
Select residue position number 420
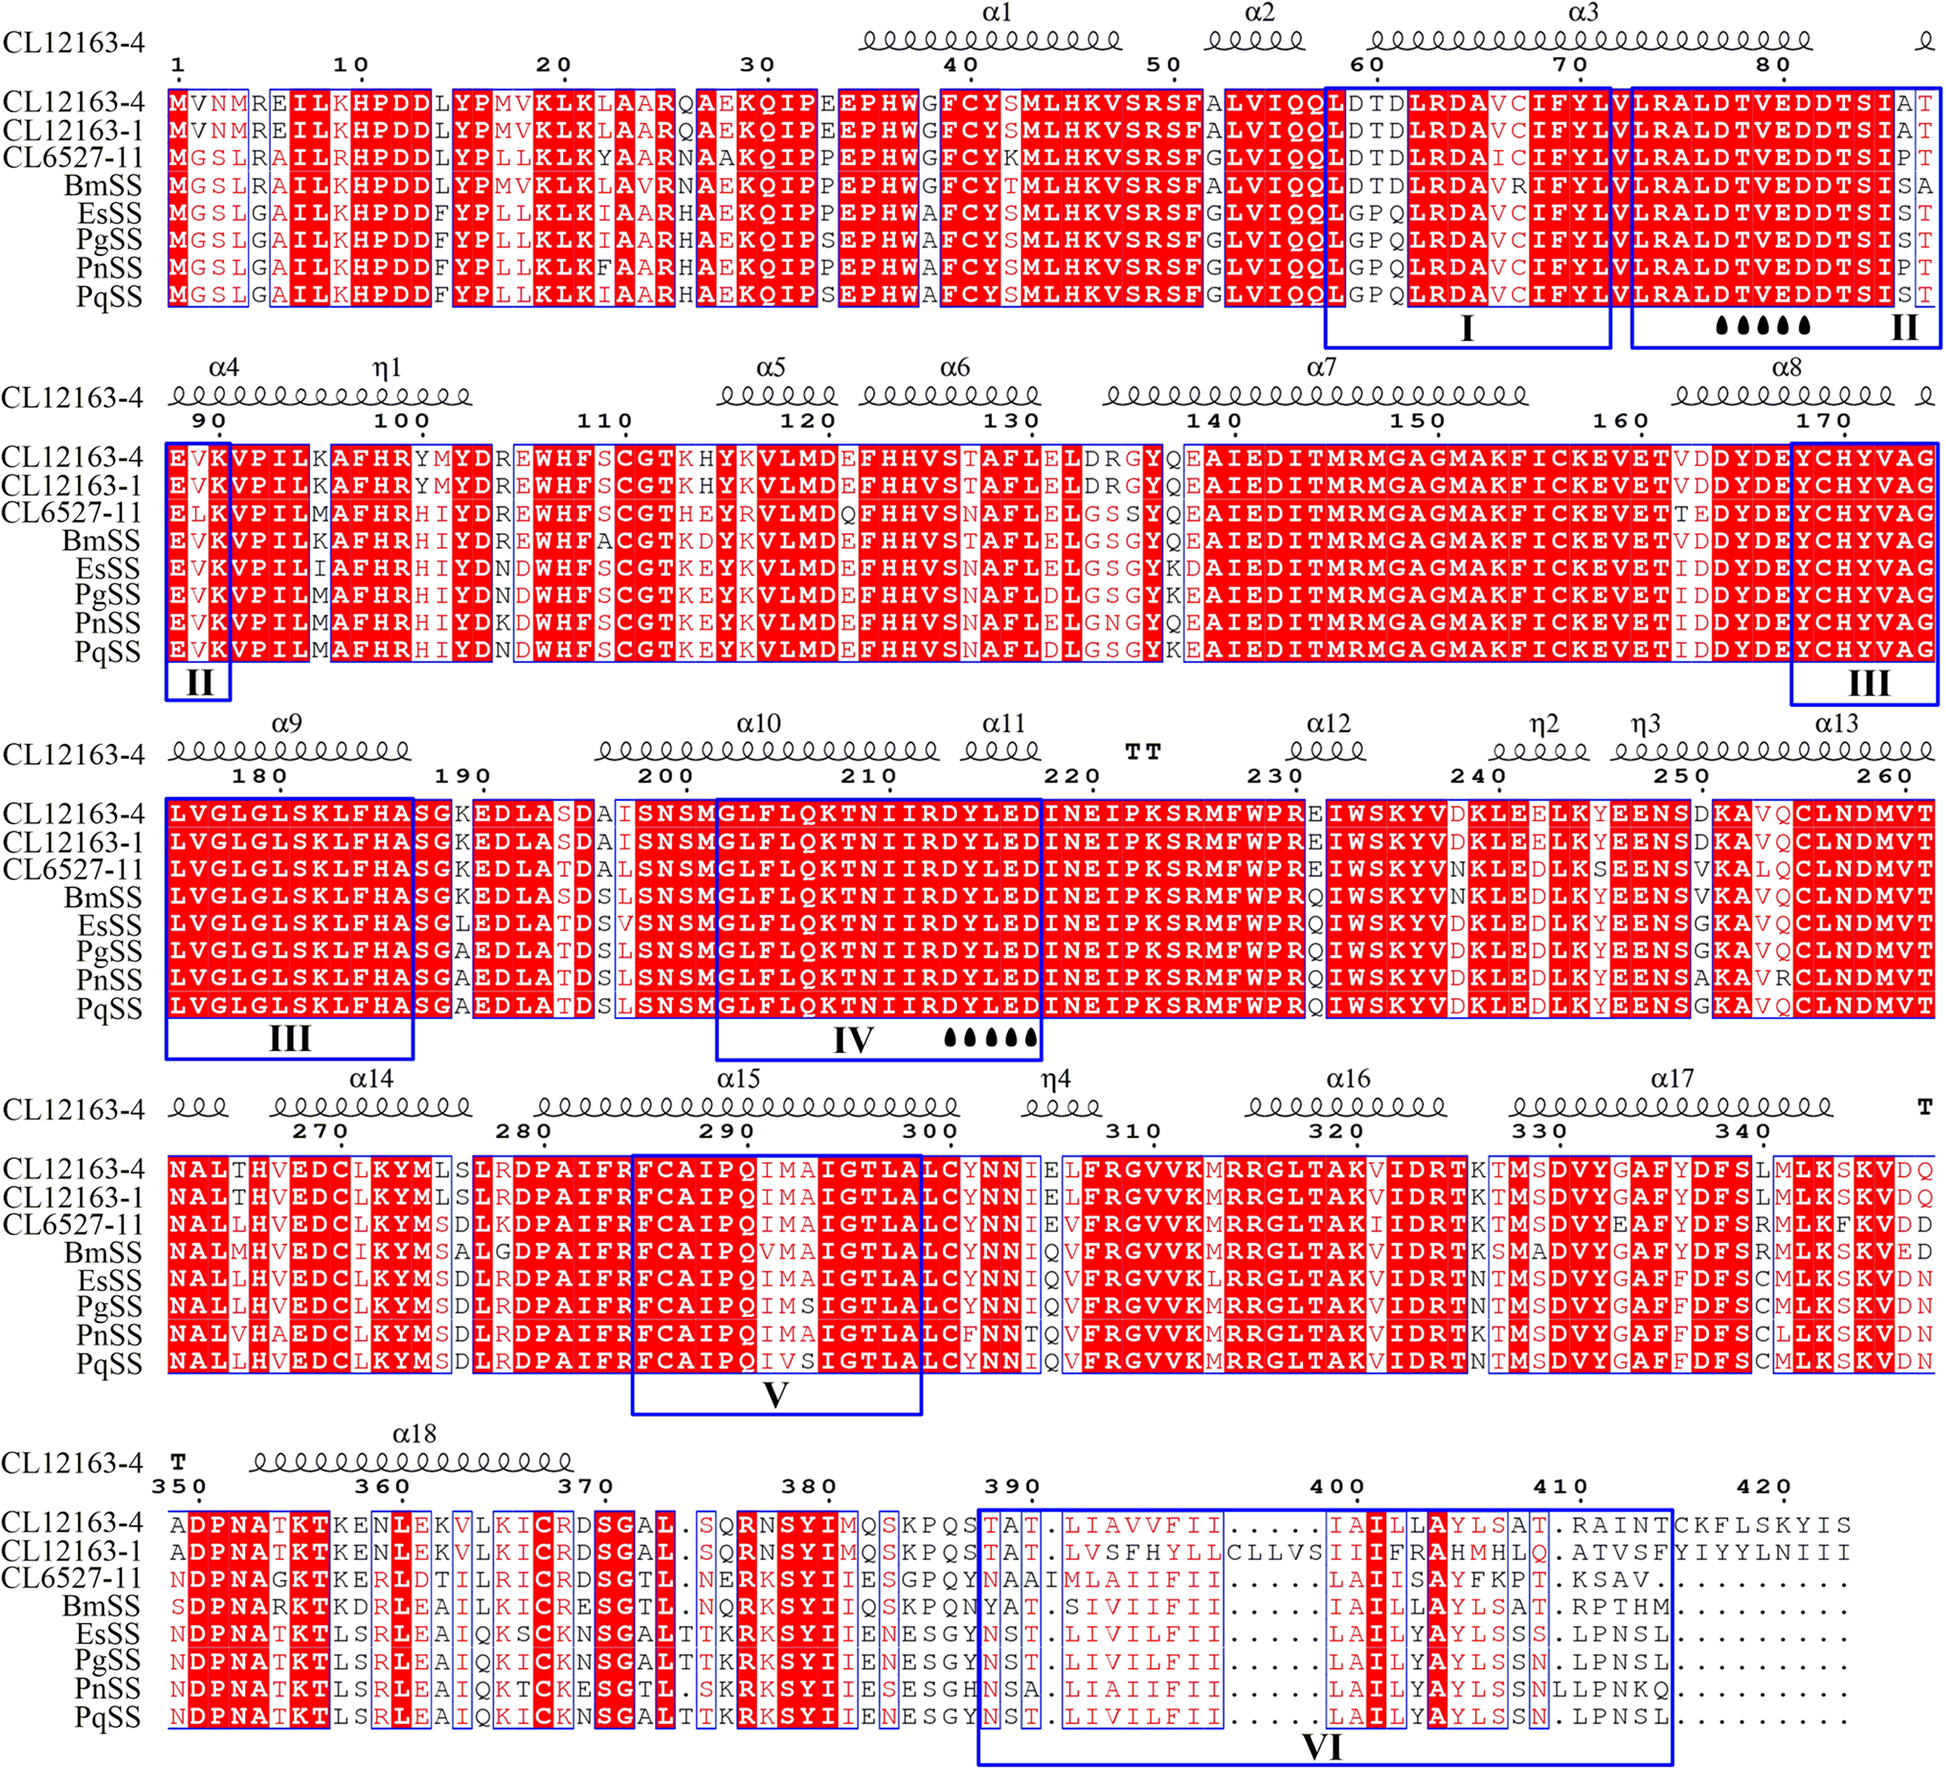(x=1765, y=1487)
